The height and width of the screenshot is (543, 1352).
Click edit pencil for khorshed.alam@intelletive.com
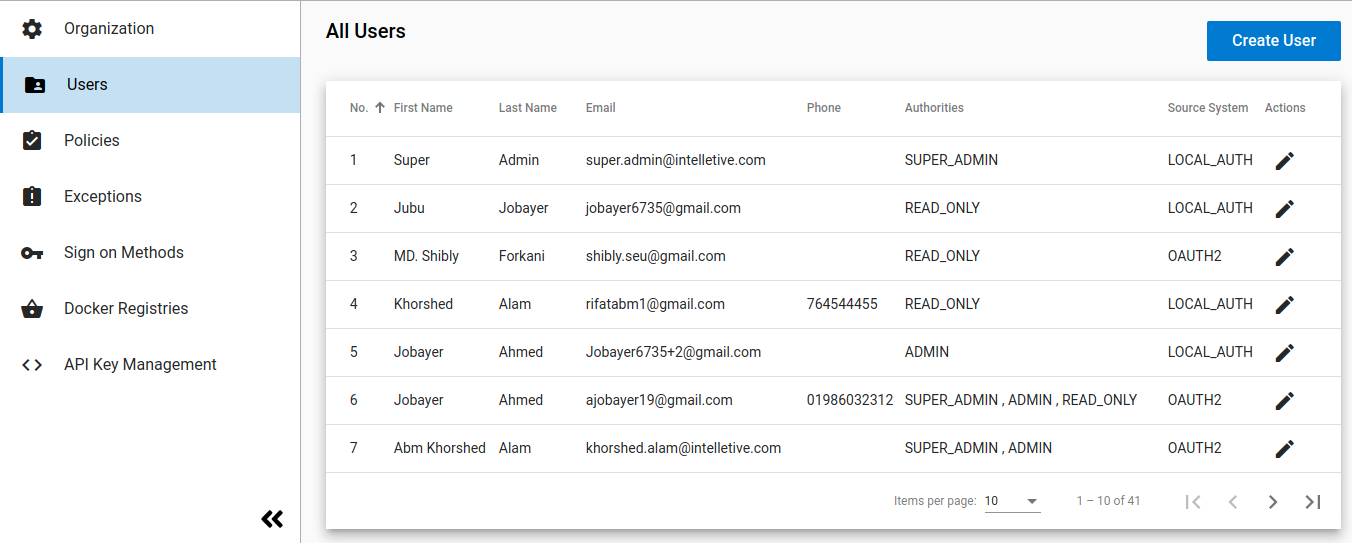pos(1285,449)
